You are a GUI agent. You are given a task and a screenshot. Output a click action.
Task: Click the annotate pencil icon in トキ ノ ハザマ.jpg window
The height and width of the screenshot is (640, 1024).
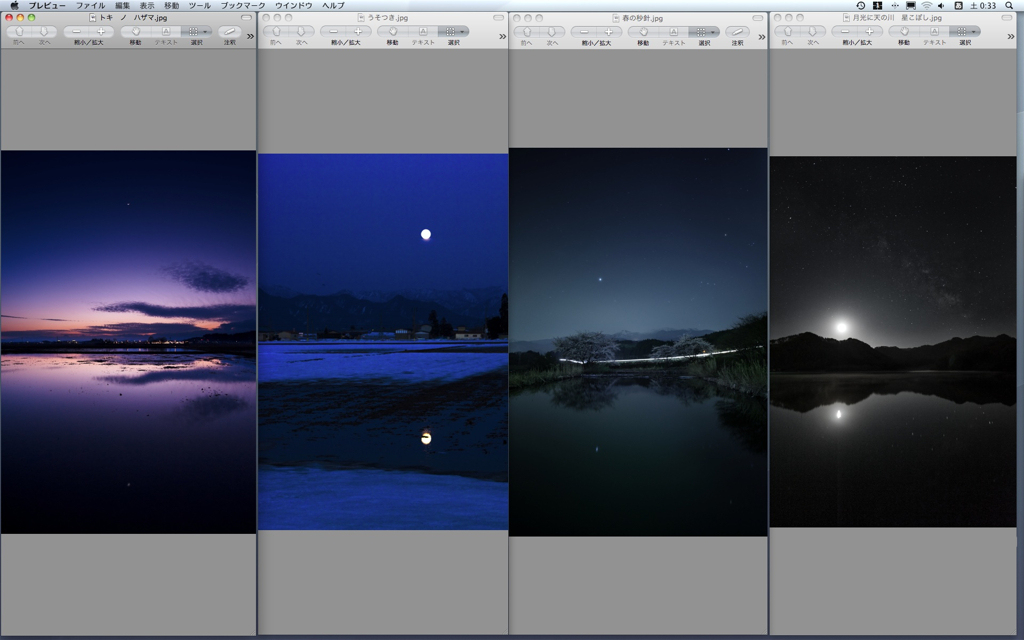coord(230,32)
